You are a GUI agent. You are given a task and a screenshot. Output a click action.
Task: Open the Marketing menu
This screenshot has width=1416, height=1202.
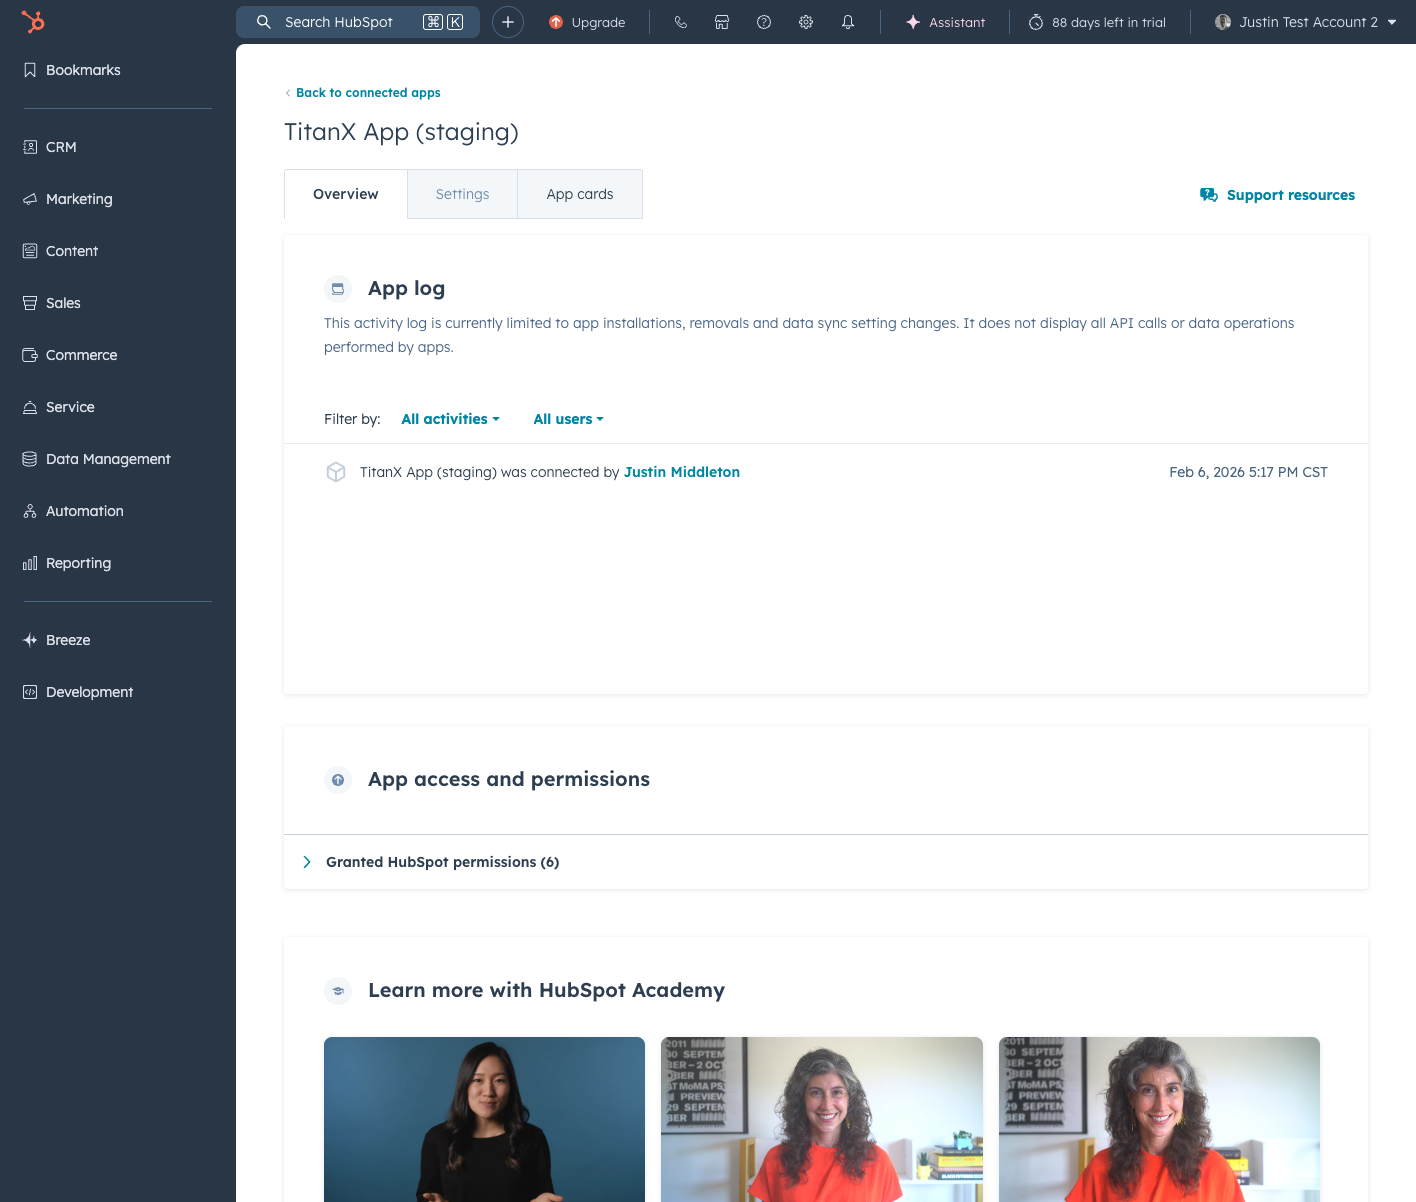[68, 199]
